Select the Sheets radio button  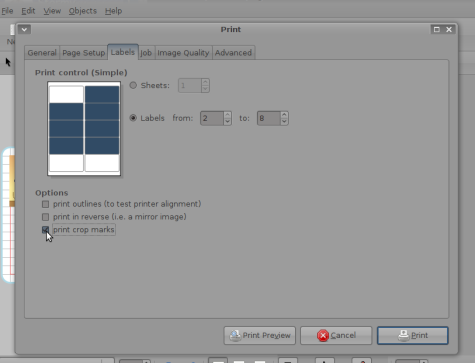tap(133, 85)
